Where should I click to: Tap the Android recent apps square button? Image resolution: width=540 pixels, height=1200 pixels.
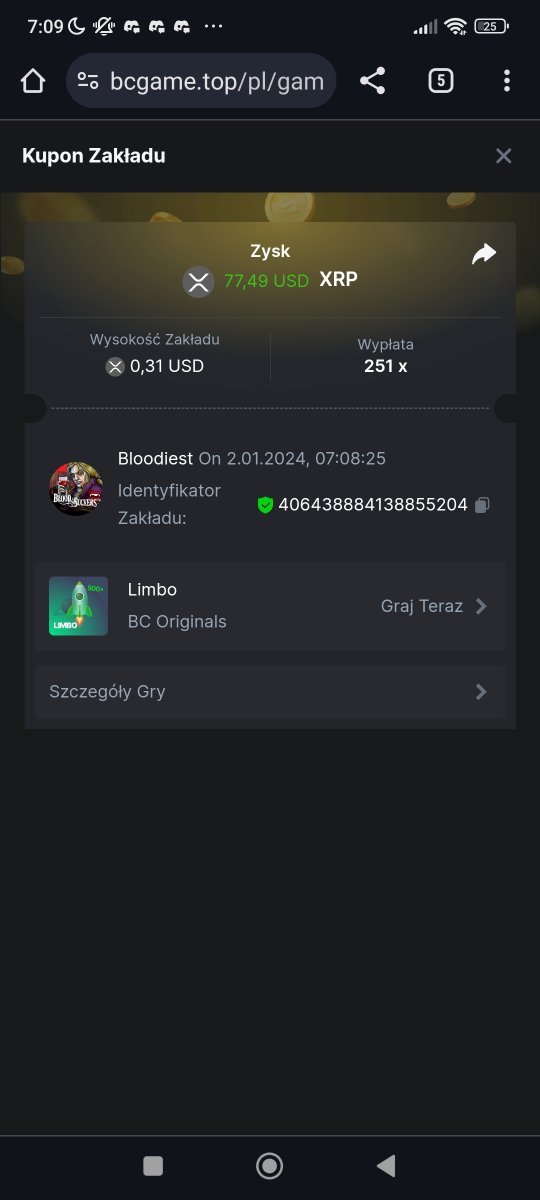click(153, 1165)
